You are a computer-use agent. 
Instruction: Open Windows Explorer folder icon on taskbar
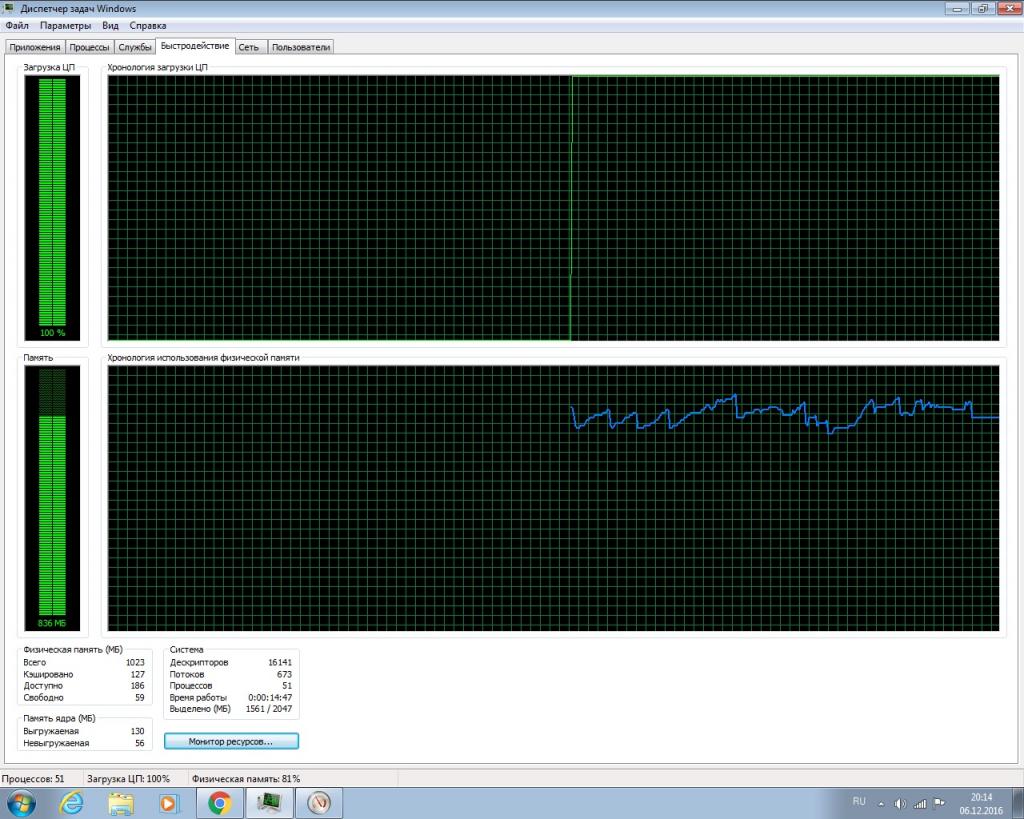click(120, 803)
